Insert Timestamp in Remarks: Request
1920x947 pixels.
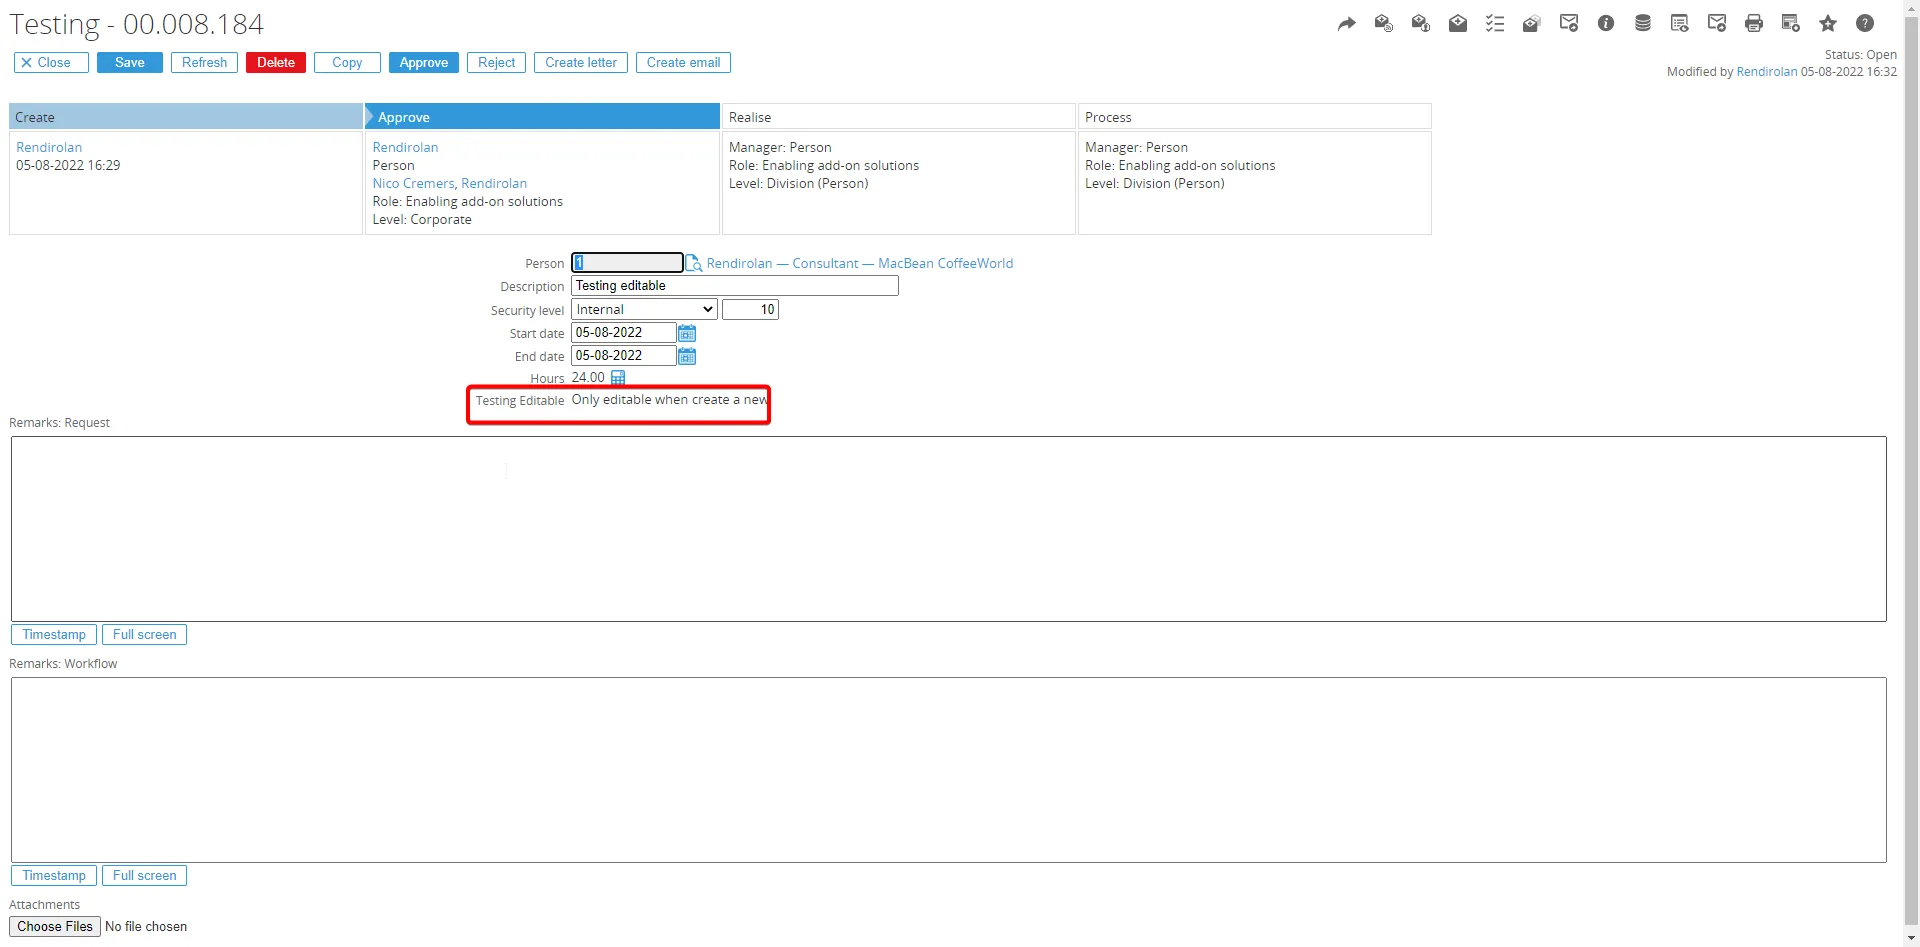point(54,635)
